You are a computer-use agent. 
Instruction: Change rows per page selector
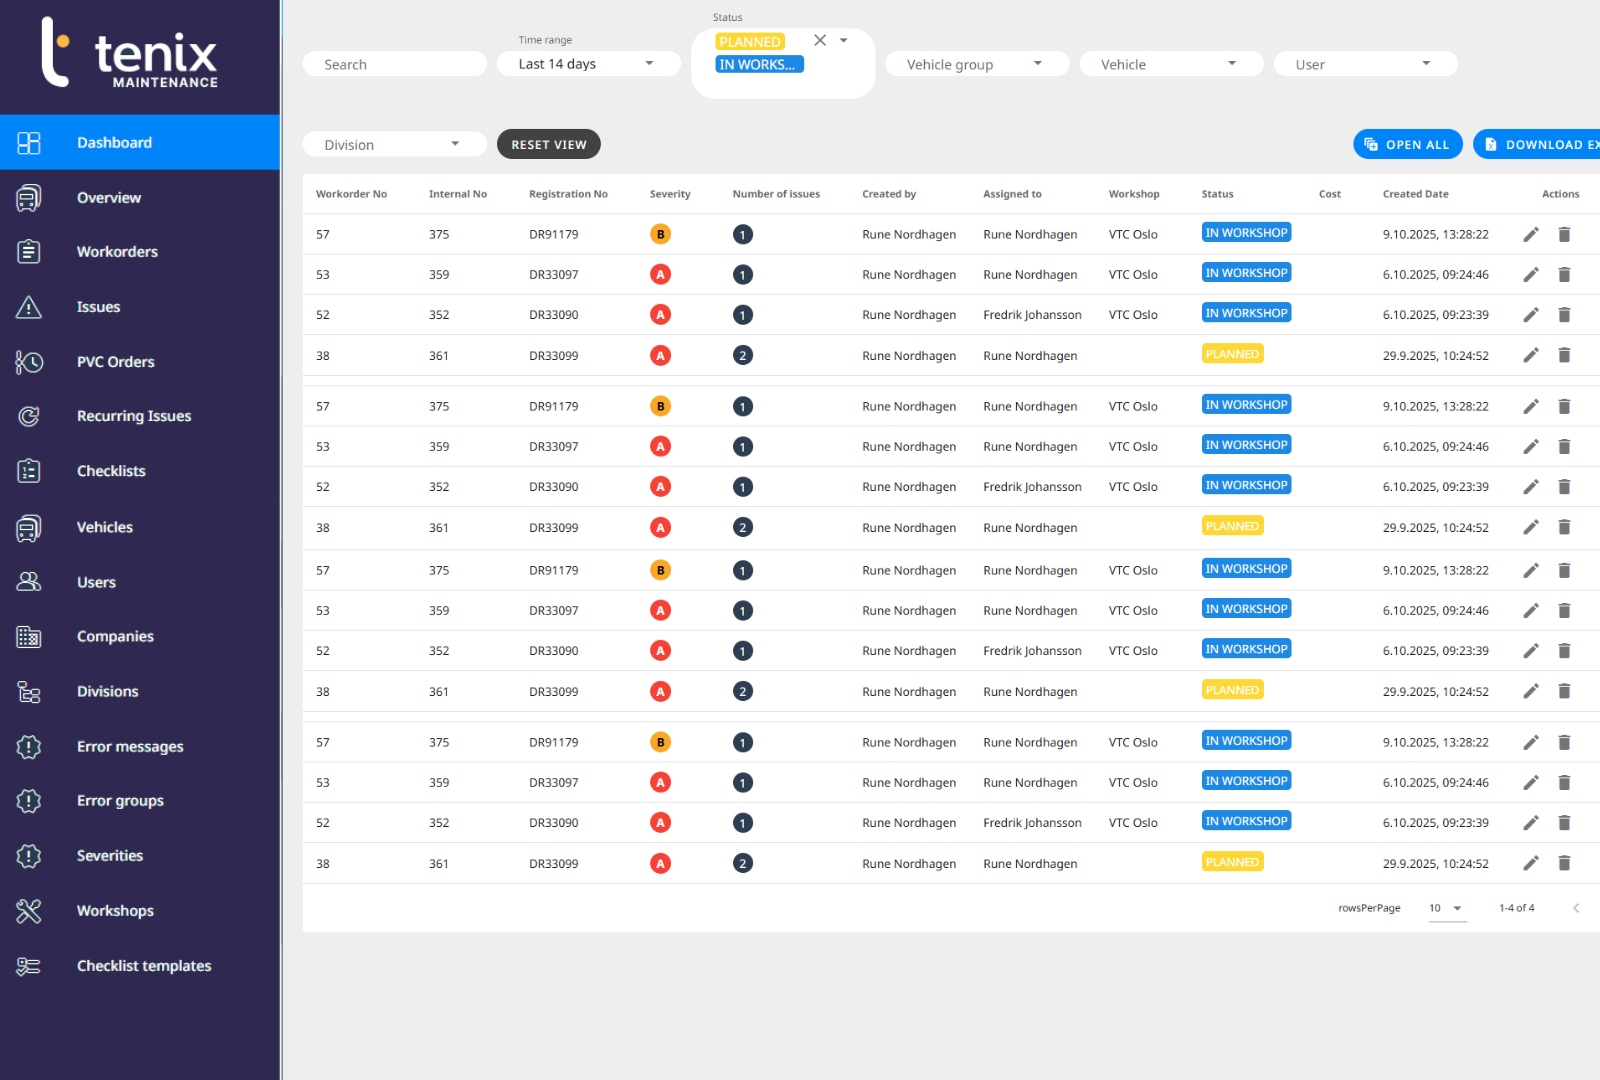[x=1446, y=908]
